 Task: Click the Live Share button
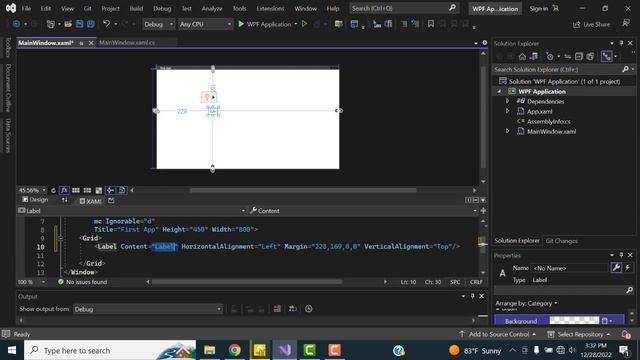click(591, 24)
